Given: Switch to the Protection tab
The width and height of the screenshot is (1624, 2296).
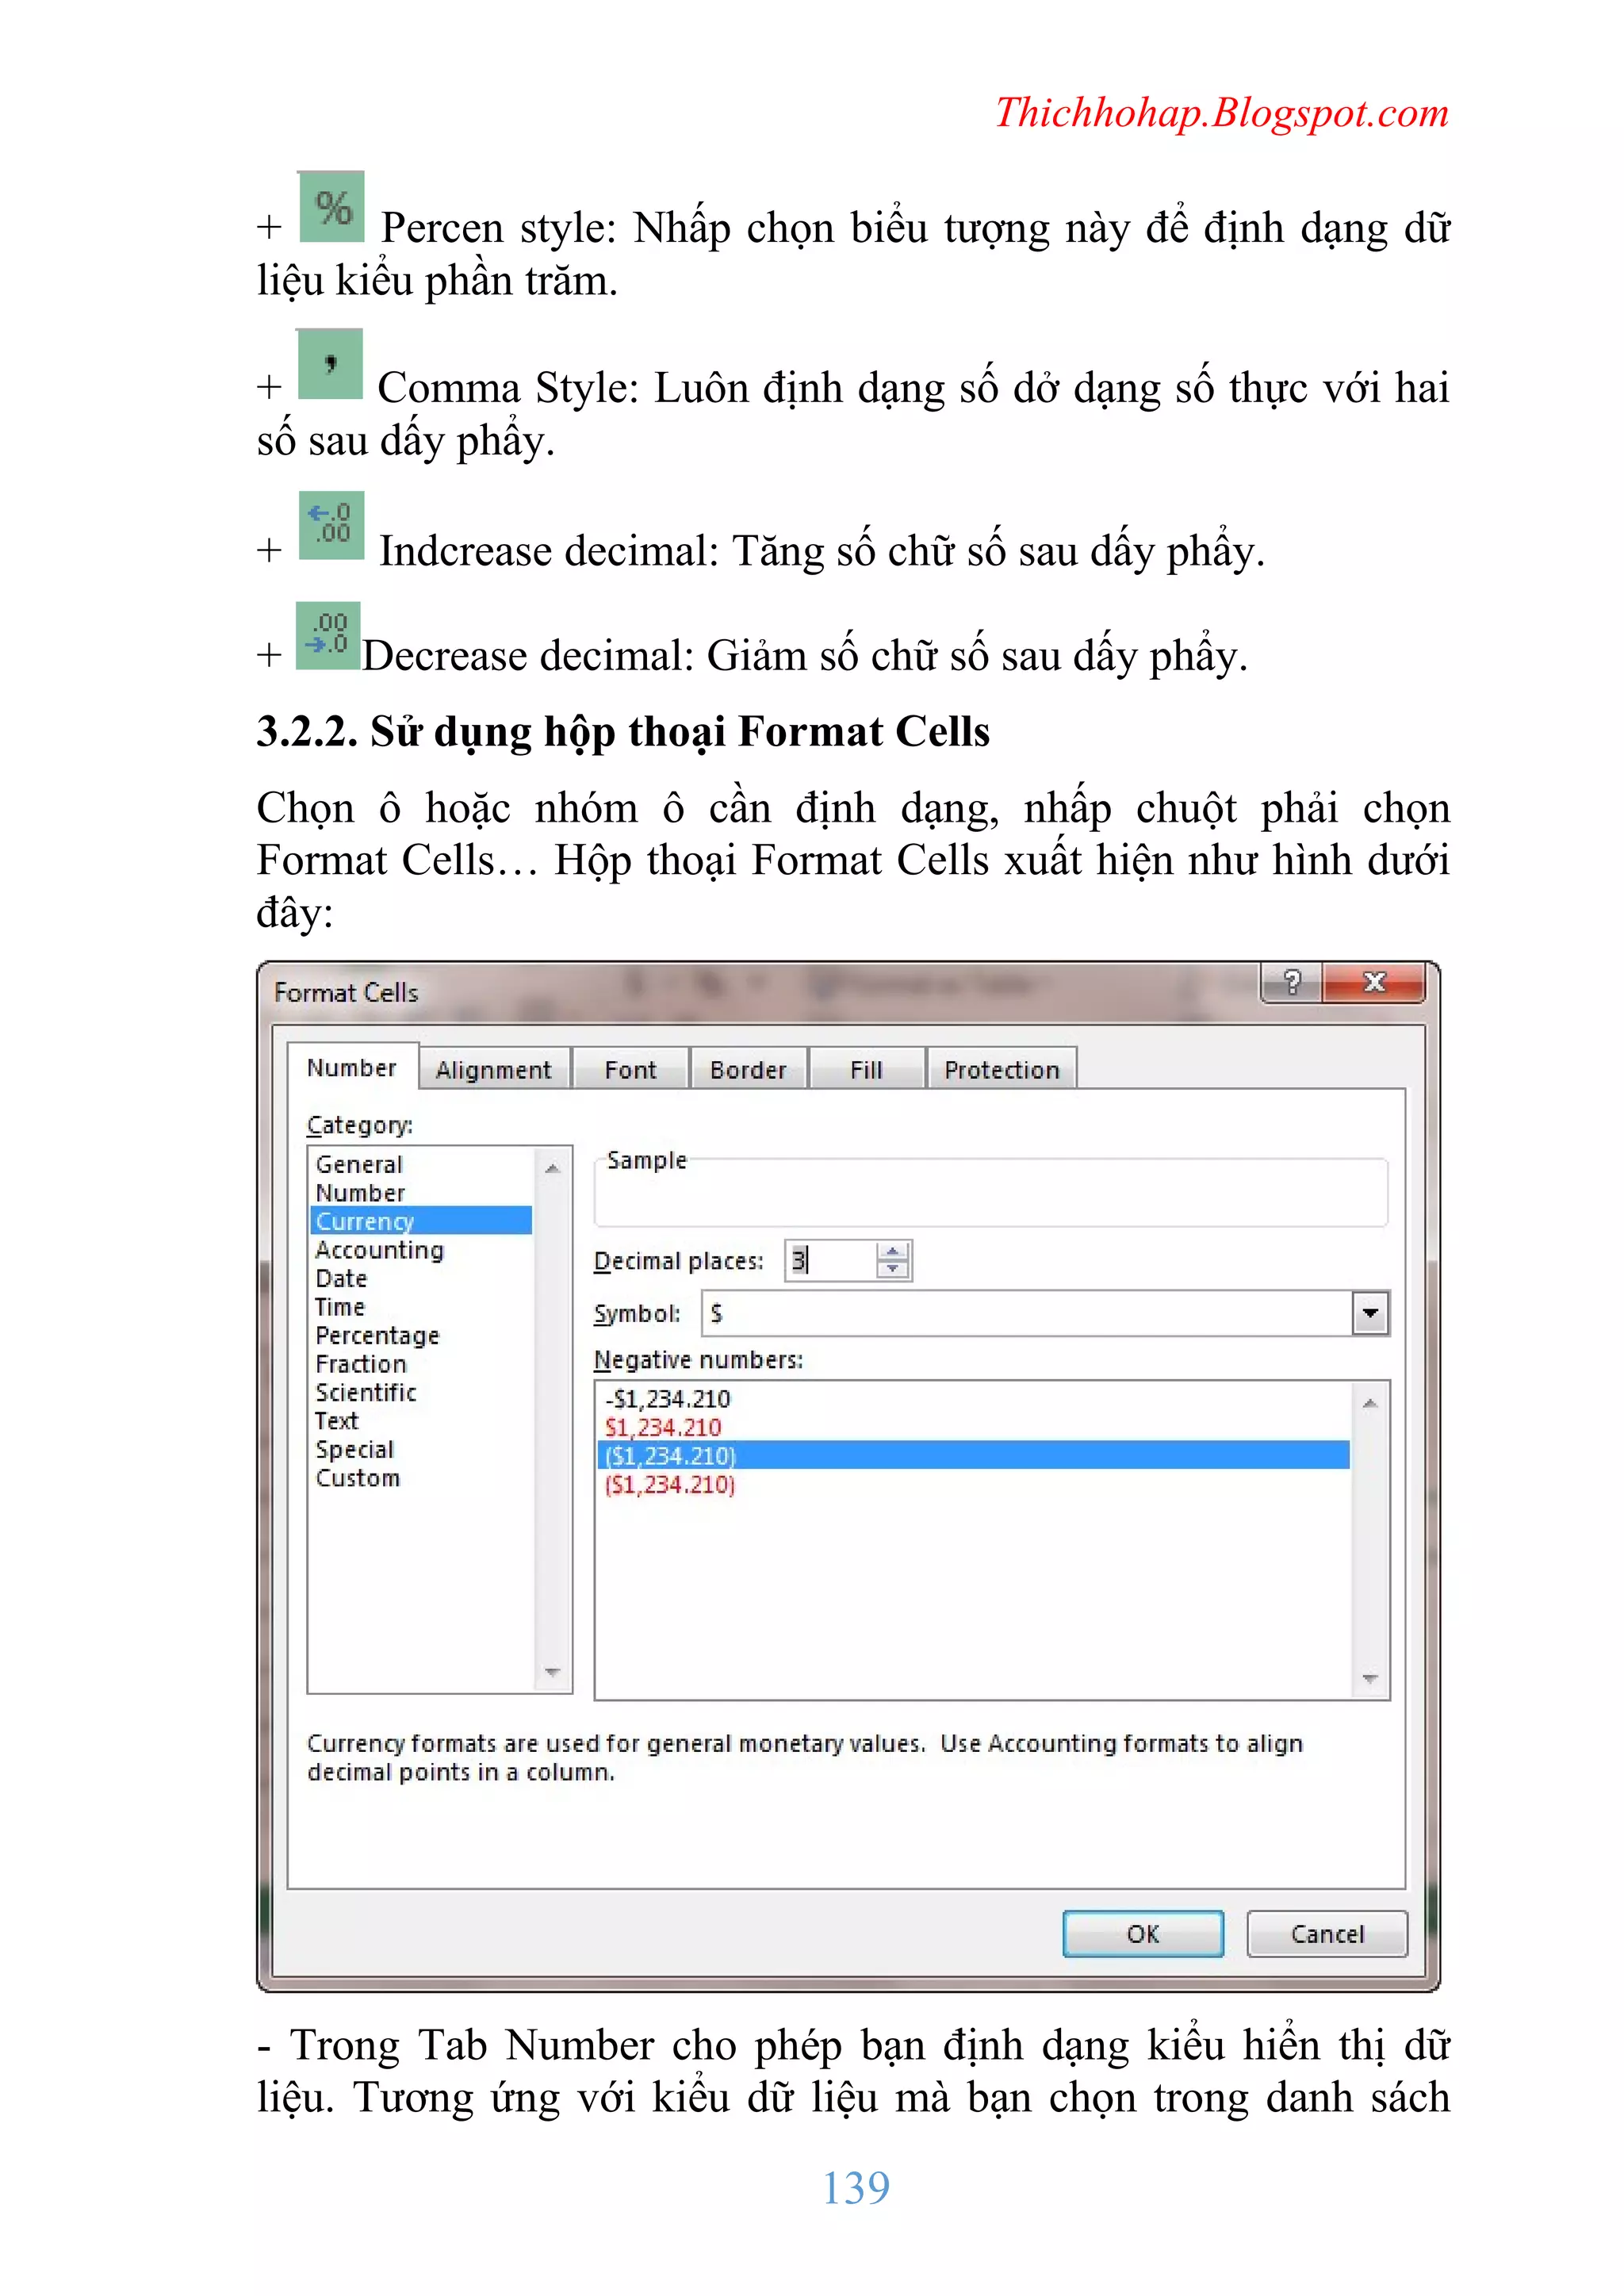Looking at the screenshot, I should click(x=1001, y=1070).
